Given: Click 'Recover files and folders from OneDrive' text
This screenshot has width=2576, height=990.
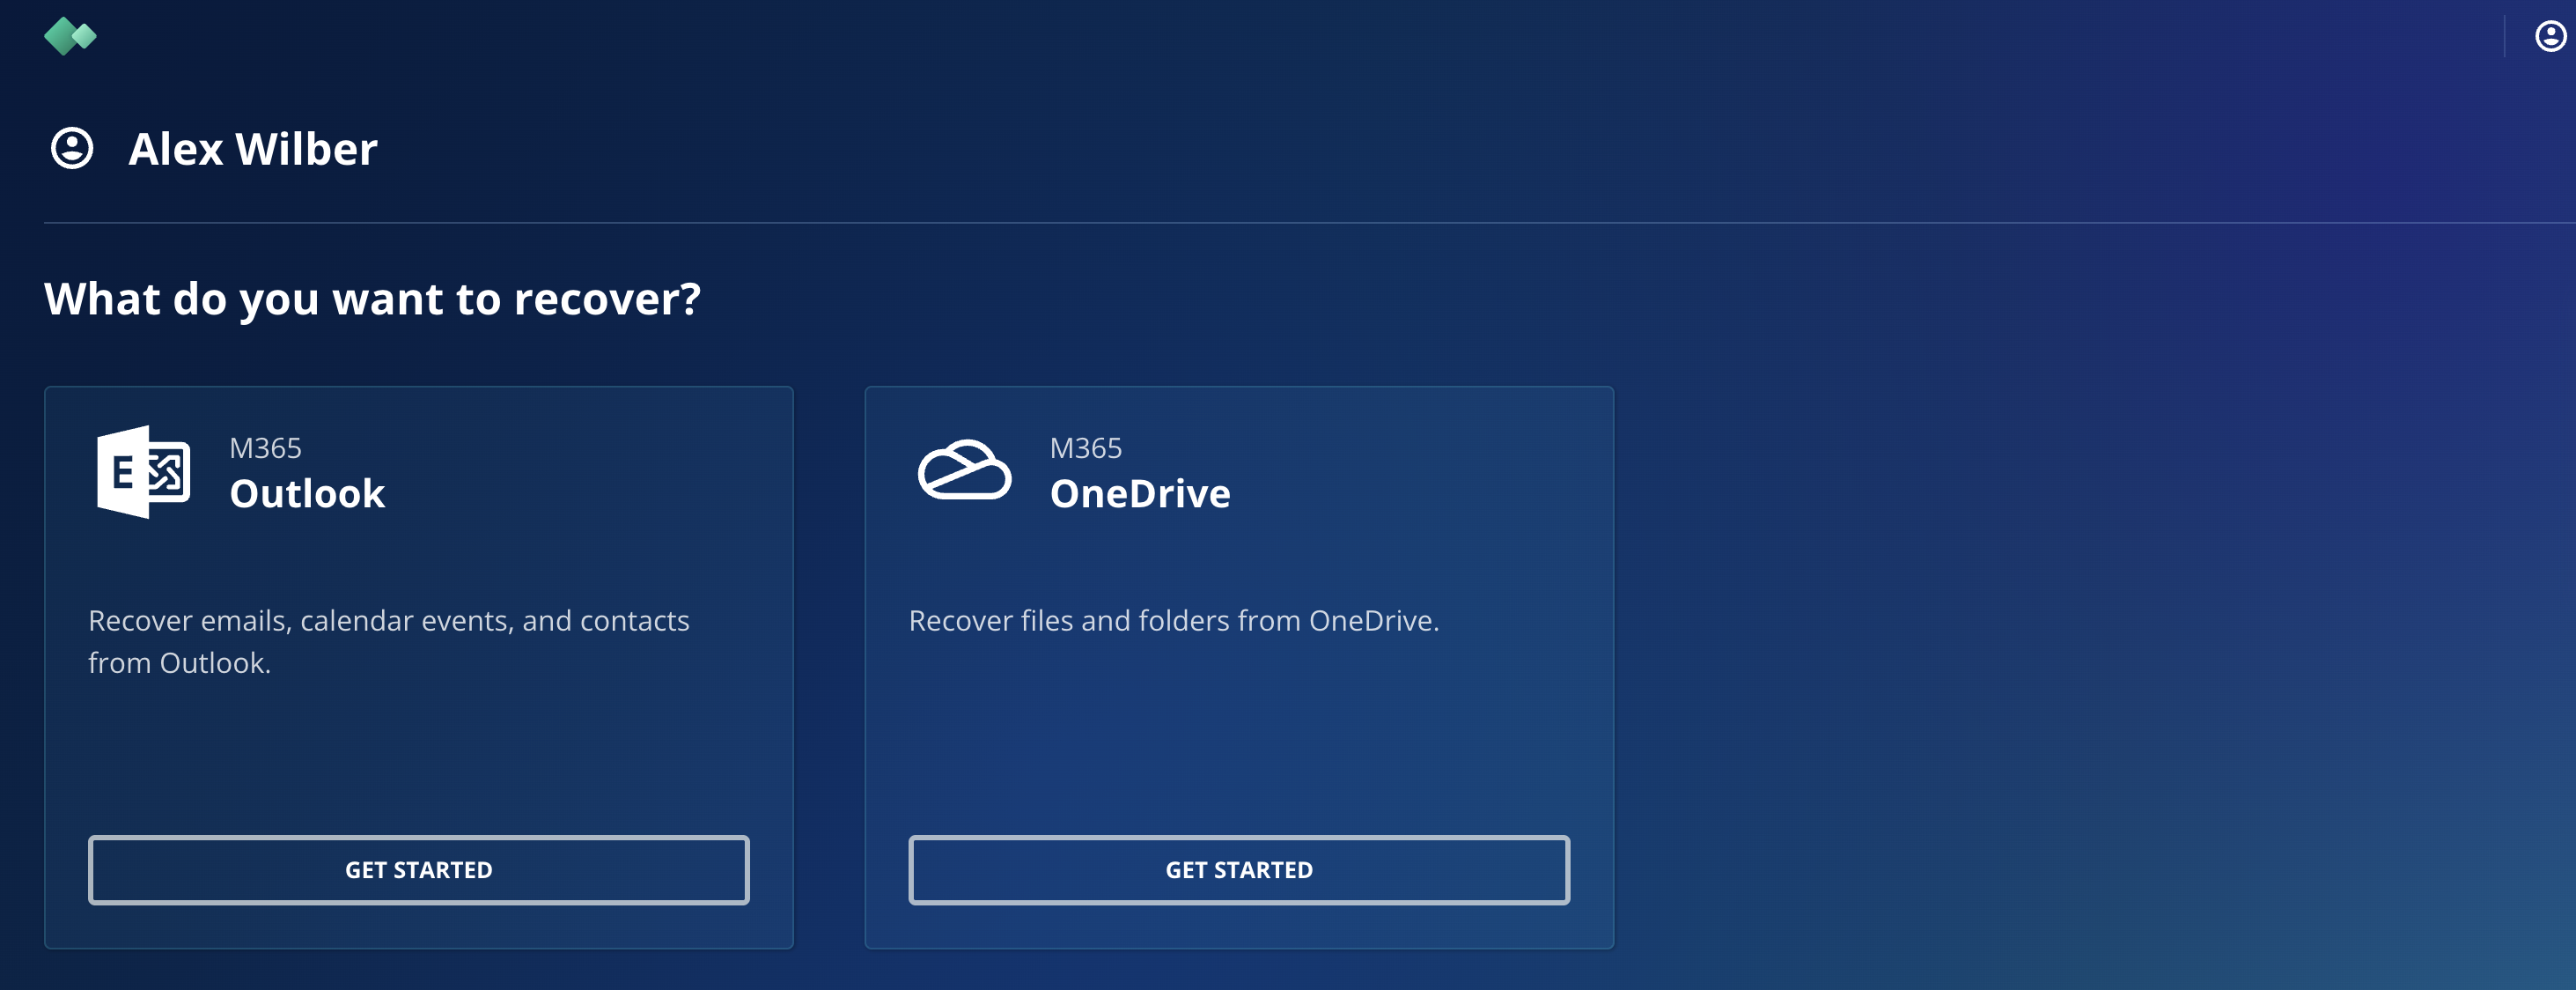Looking at the screenshot, I should tap(1174, 621).
